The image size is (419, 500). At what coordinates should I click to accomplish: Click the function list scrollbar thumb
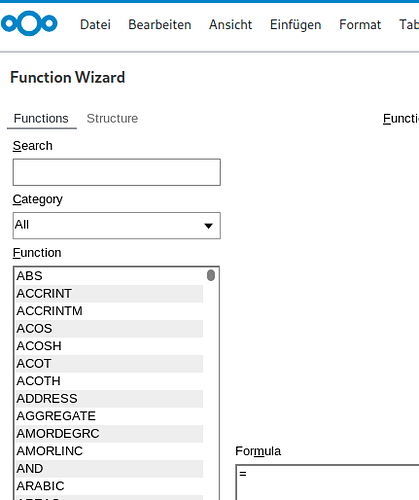point(211,275)
